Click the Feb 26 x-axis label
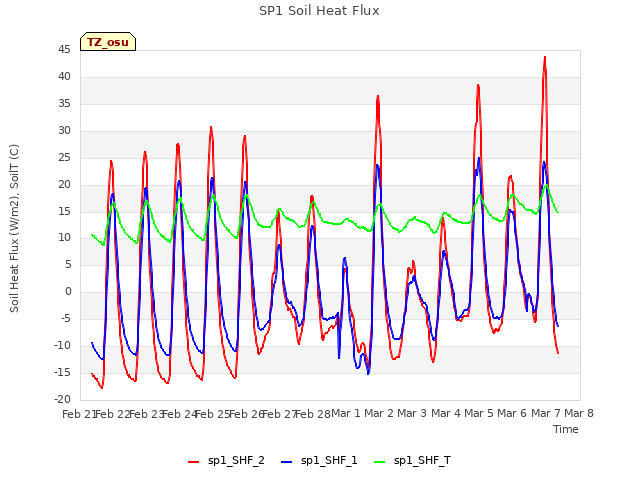This screenshot has width=640, height=480. [x=246, y=414]
